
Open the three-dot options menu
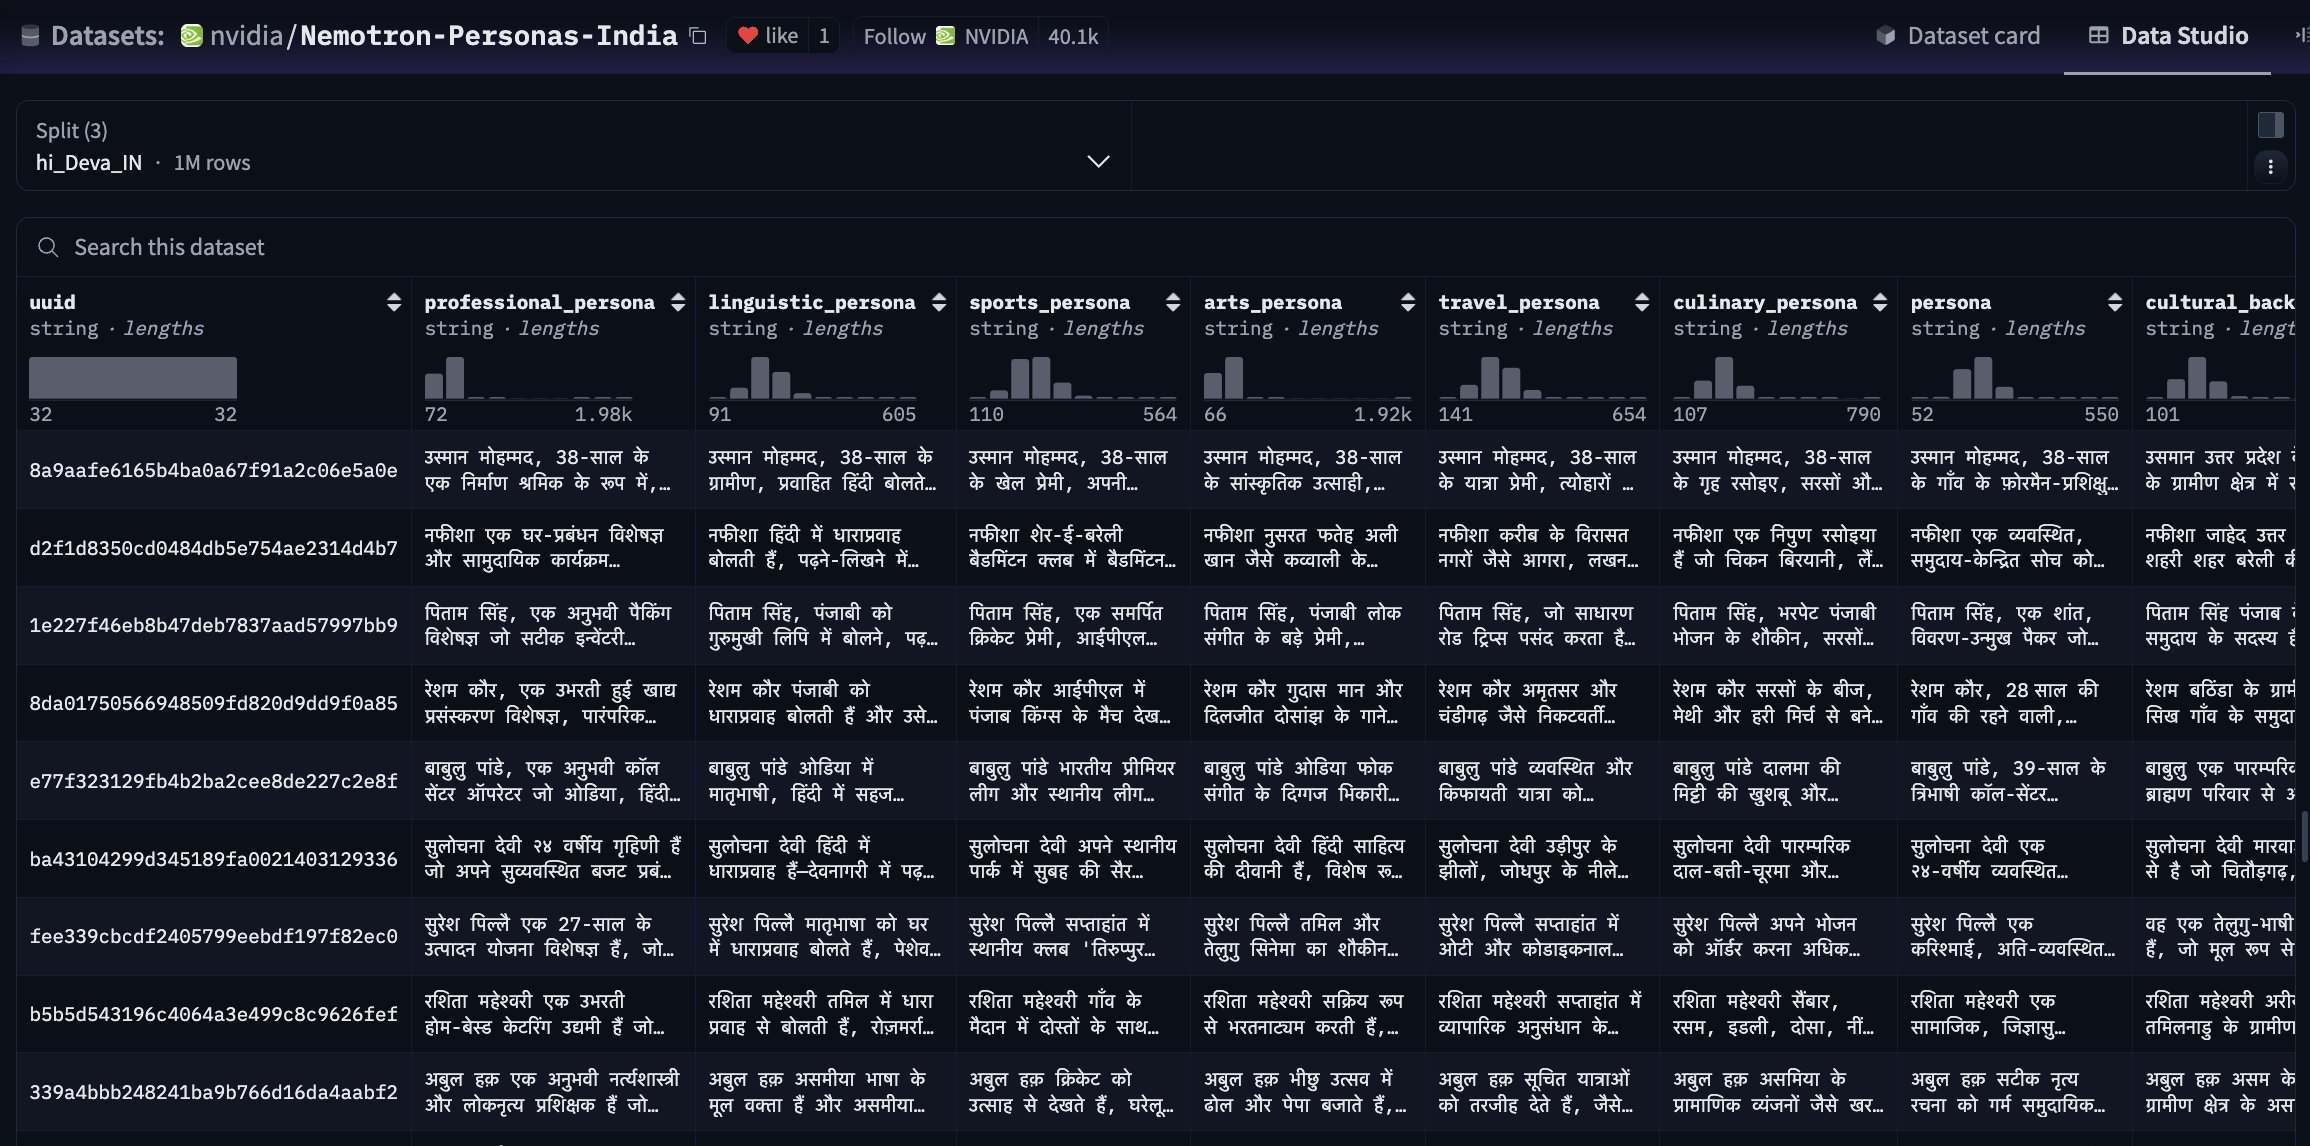coord(2270,167)
